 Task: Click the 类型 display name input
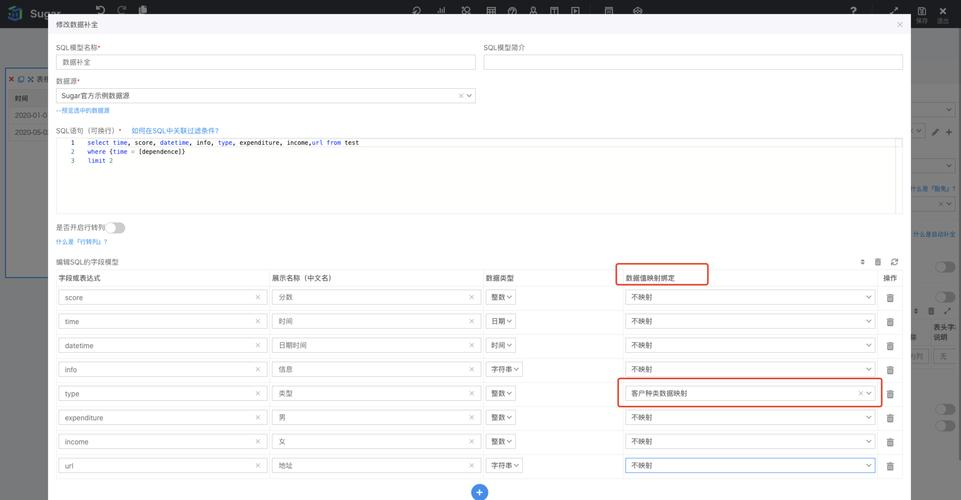pos(376,393)
